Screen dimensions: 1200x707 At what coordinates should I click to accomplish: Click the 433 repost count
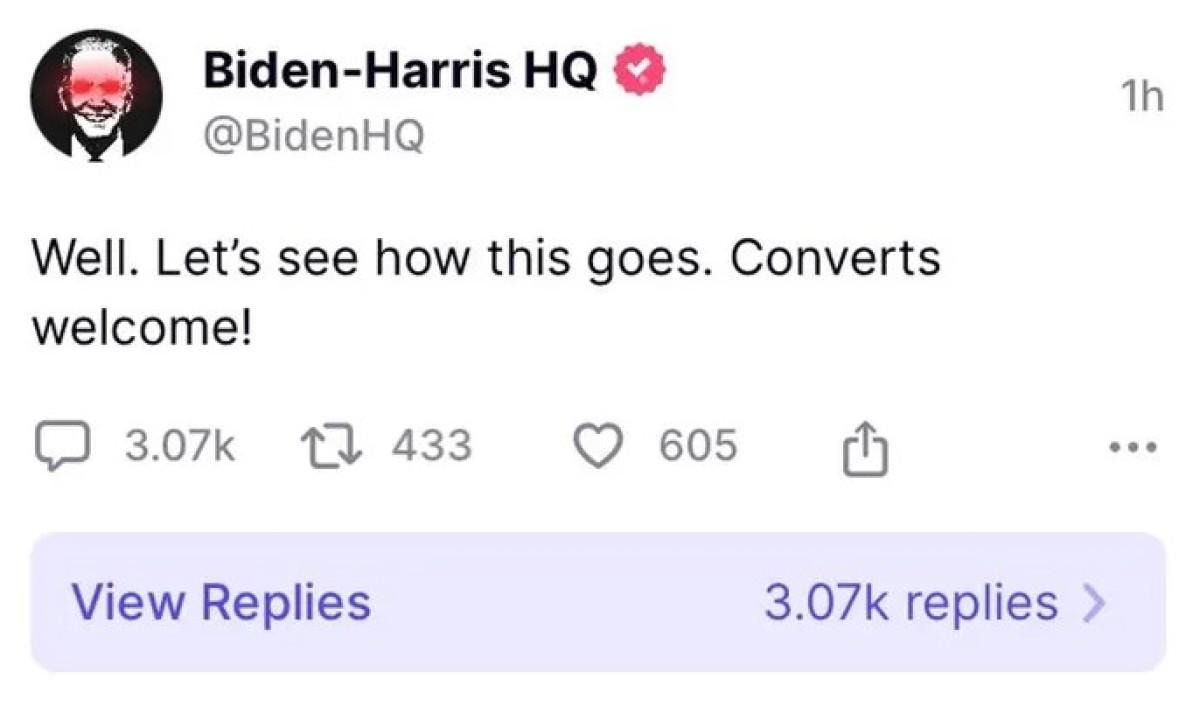(431, 445)
